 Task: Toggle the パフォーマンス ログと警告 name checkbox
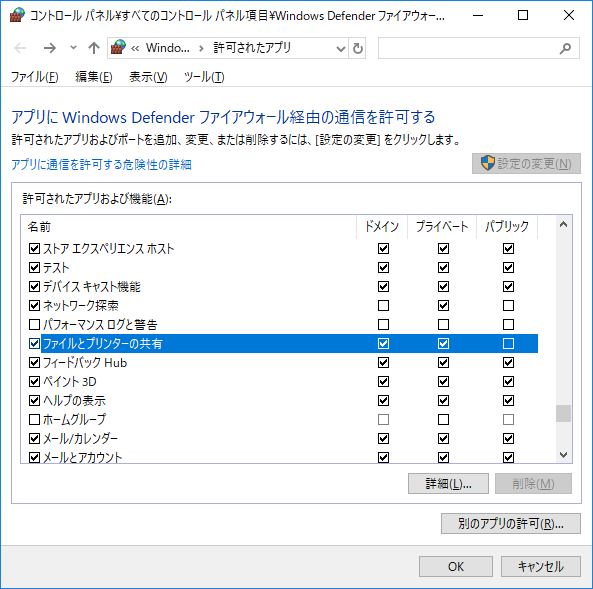[34, 324]
